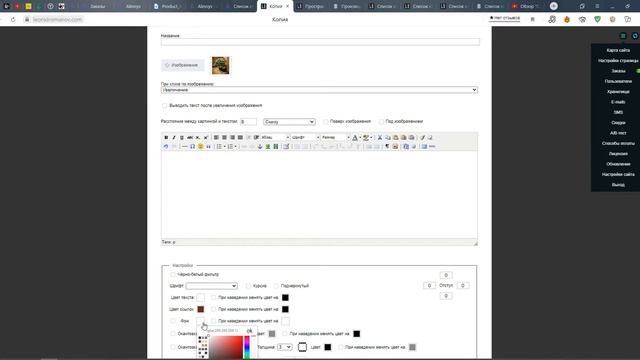Open Page settings in the side menu
The height and width of the screenshot is (360, 640).
(x=618, y=60)
